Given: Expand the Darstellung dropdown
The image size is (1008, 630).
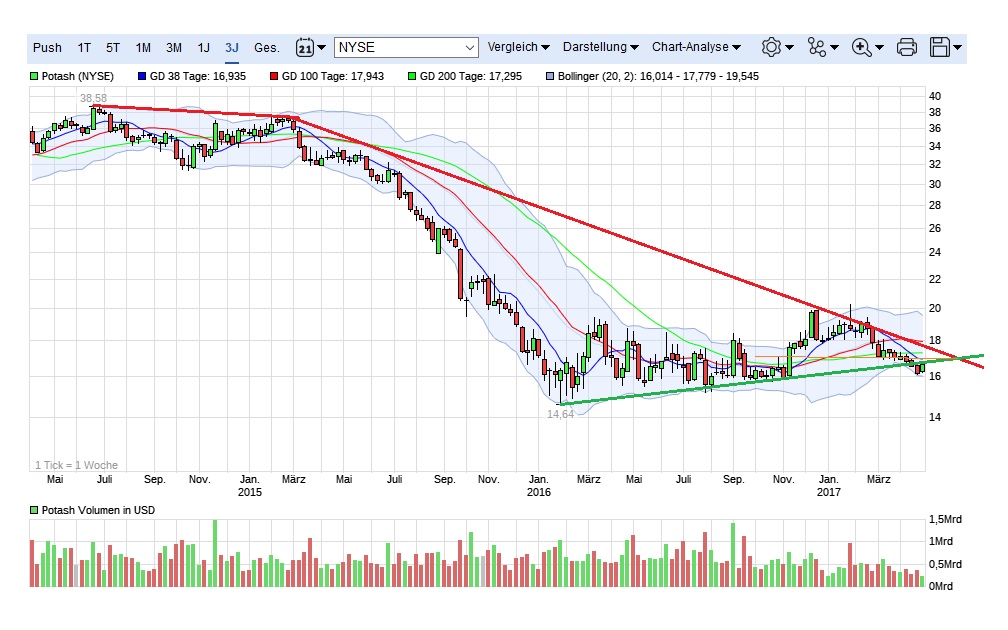Looking at the screenshot, I should point(597,46).
